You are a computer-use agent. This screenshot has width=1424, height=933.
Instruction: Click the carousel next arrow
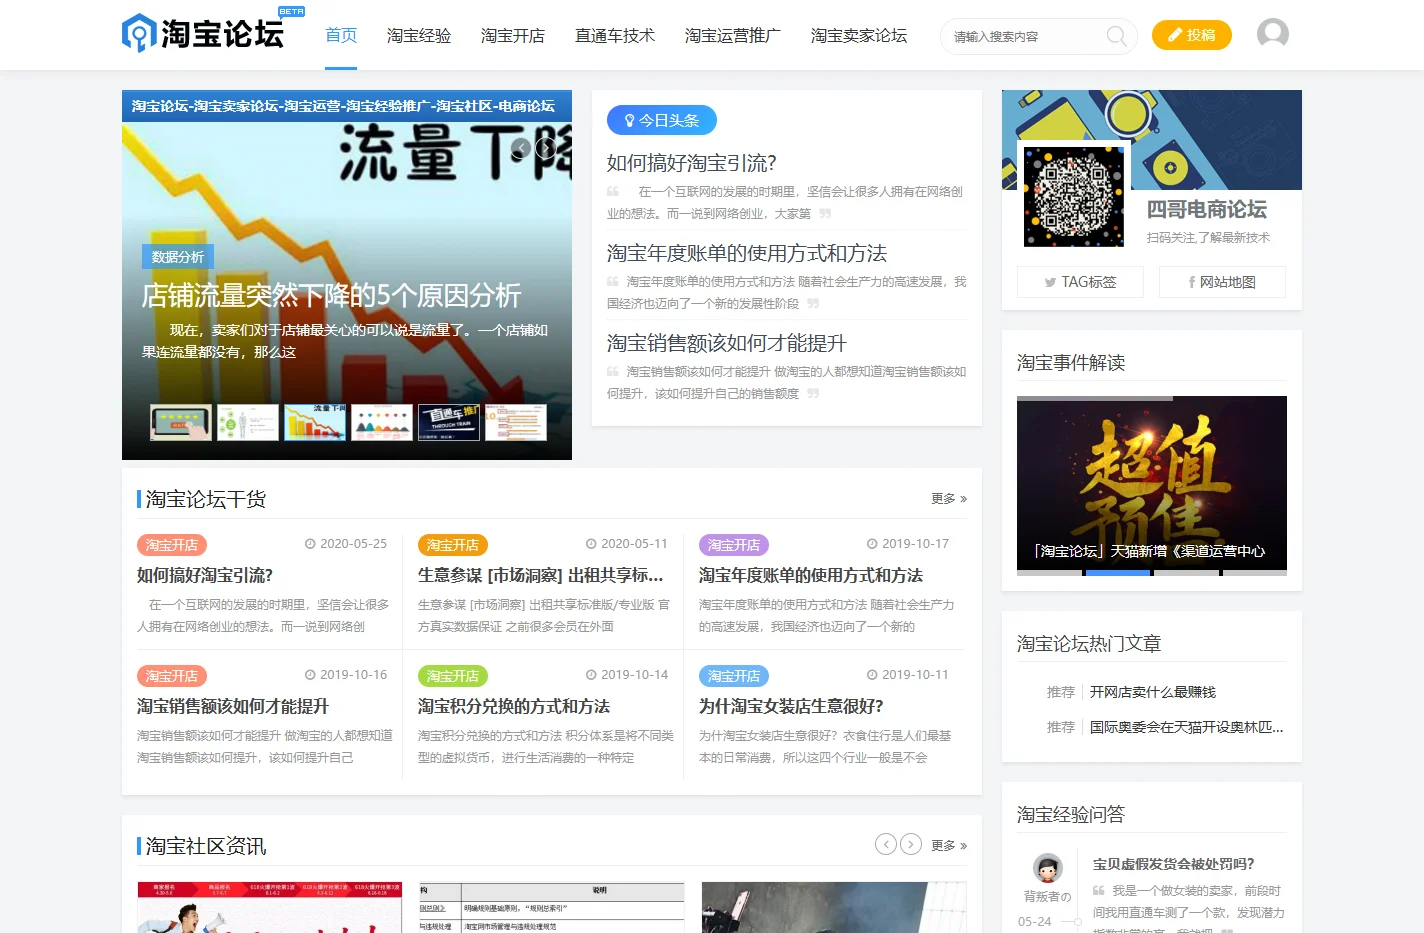(546, 149)
